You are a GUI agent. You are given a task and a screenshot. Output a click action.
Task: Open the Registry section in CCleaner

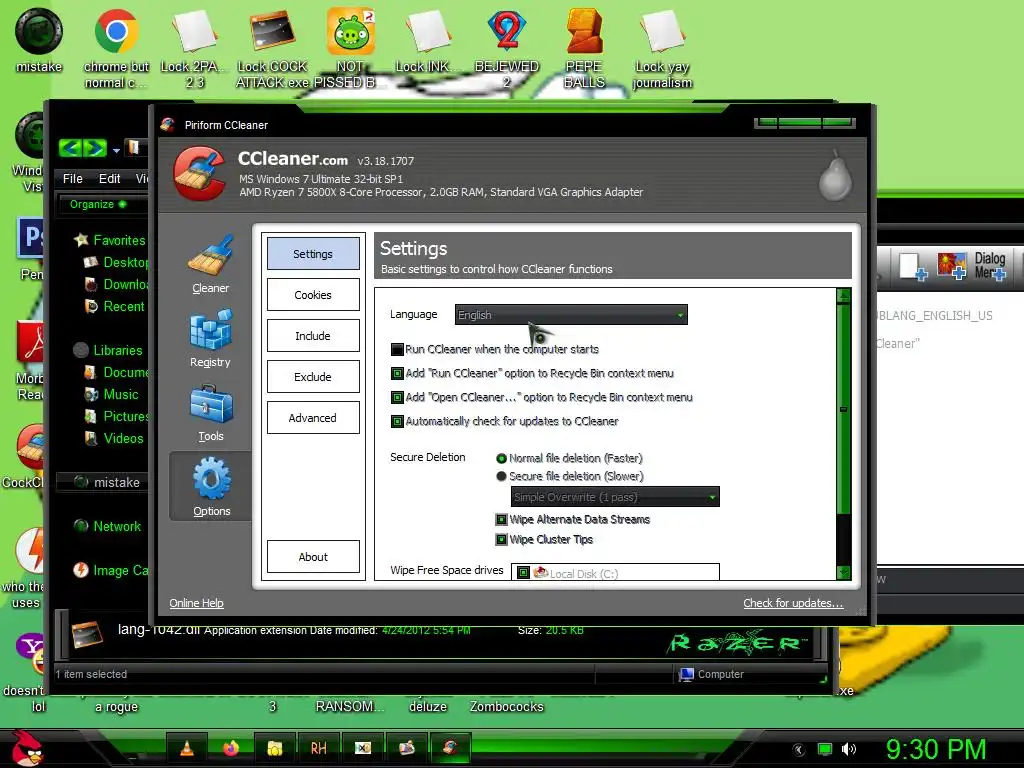point(210,338)
